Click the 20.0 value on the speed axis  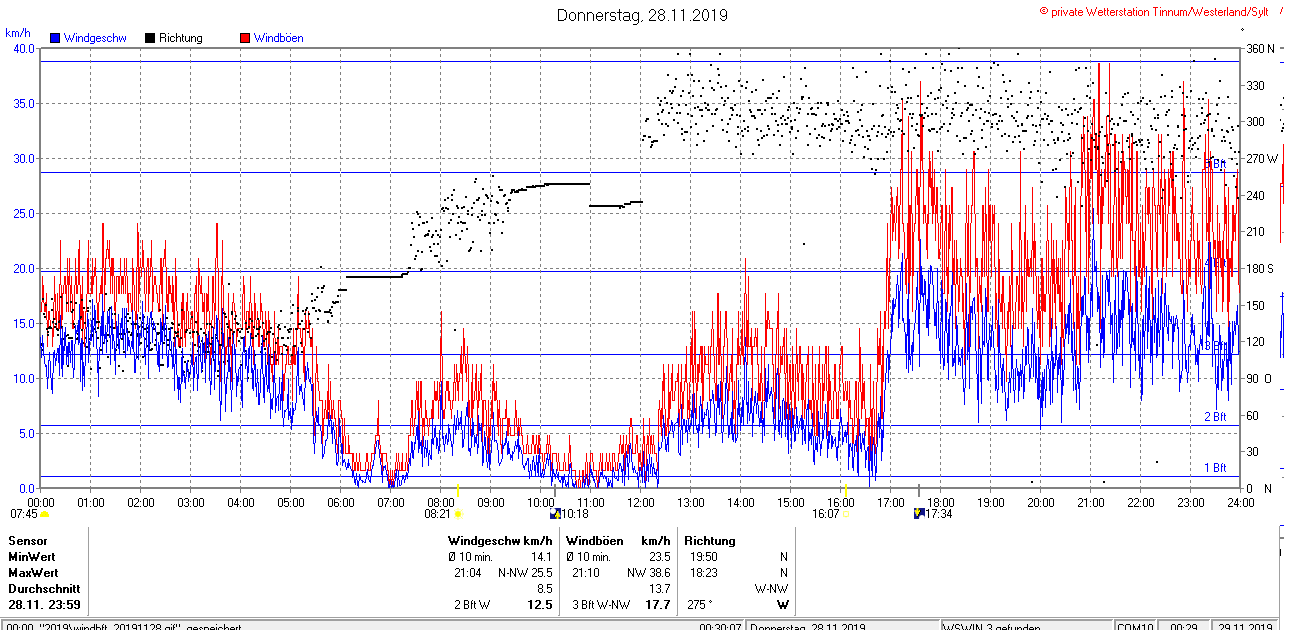point(23,269)
